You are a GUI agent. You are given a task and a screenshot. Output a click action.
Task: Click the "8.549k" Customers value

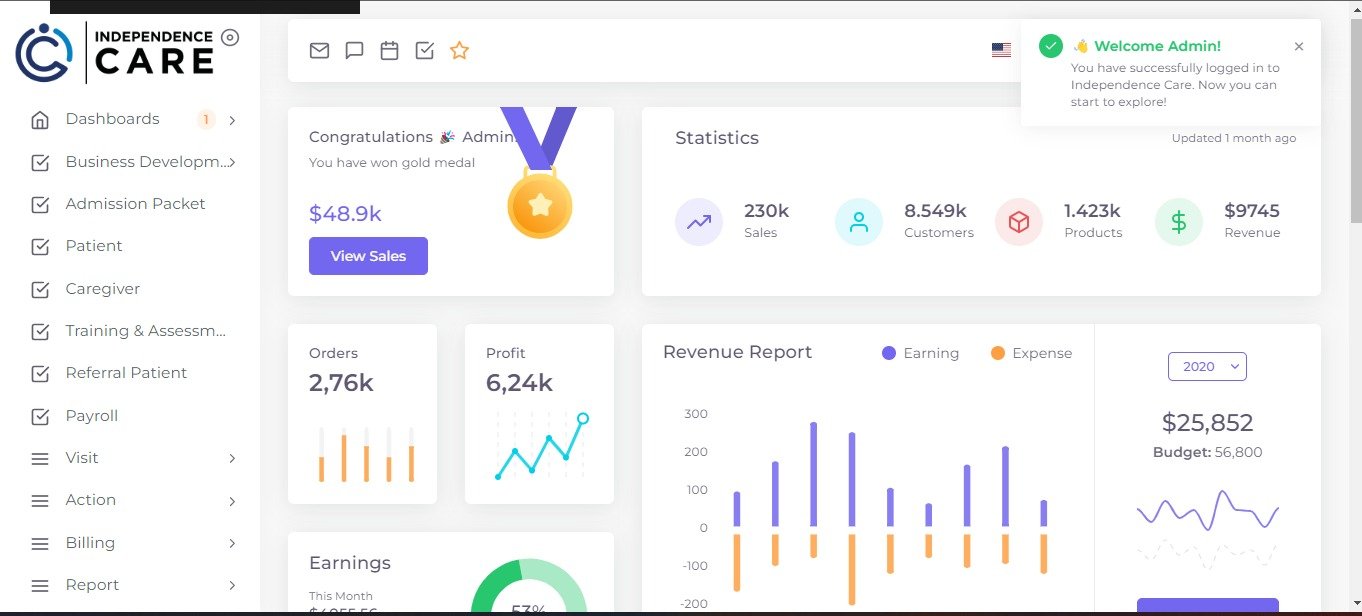coord(935,211)
